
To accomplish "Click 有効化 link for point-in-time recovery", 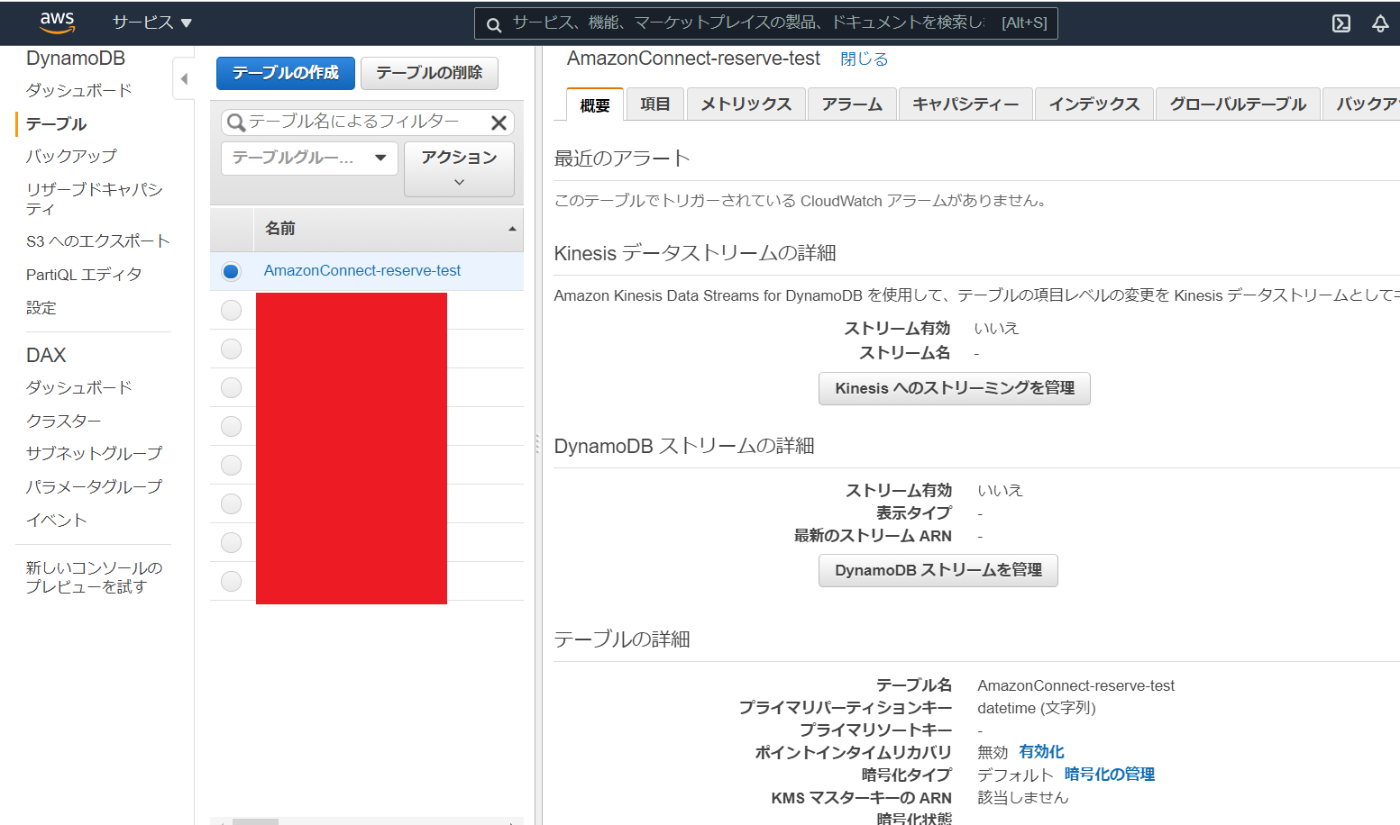I will [1041, 752].
